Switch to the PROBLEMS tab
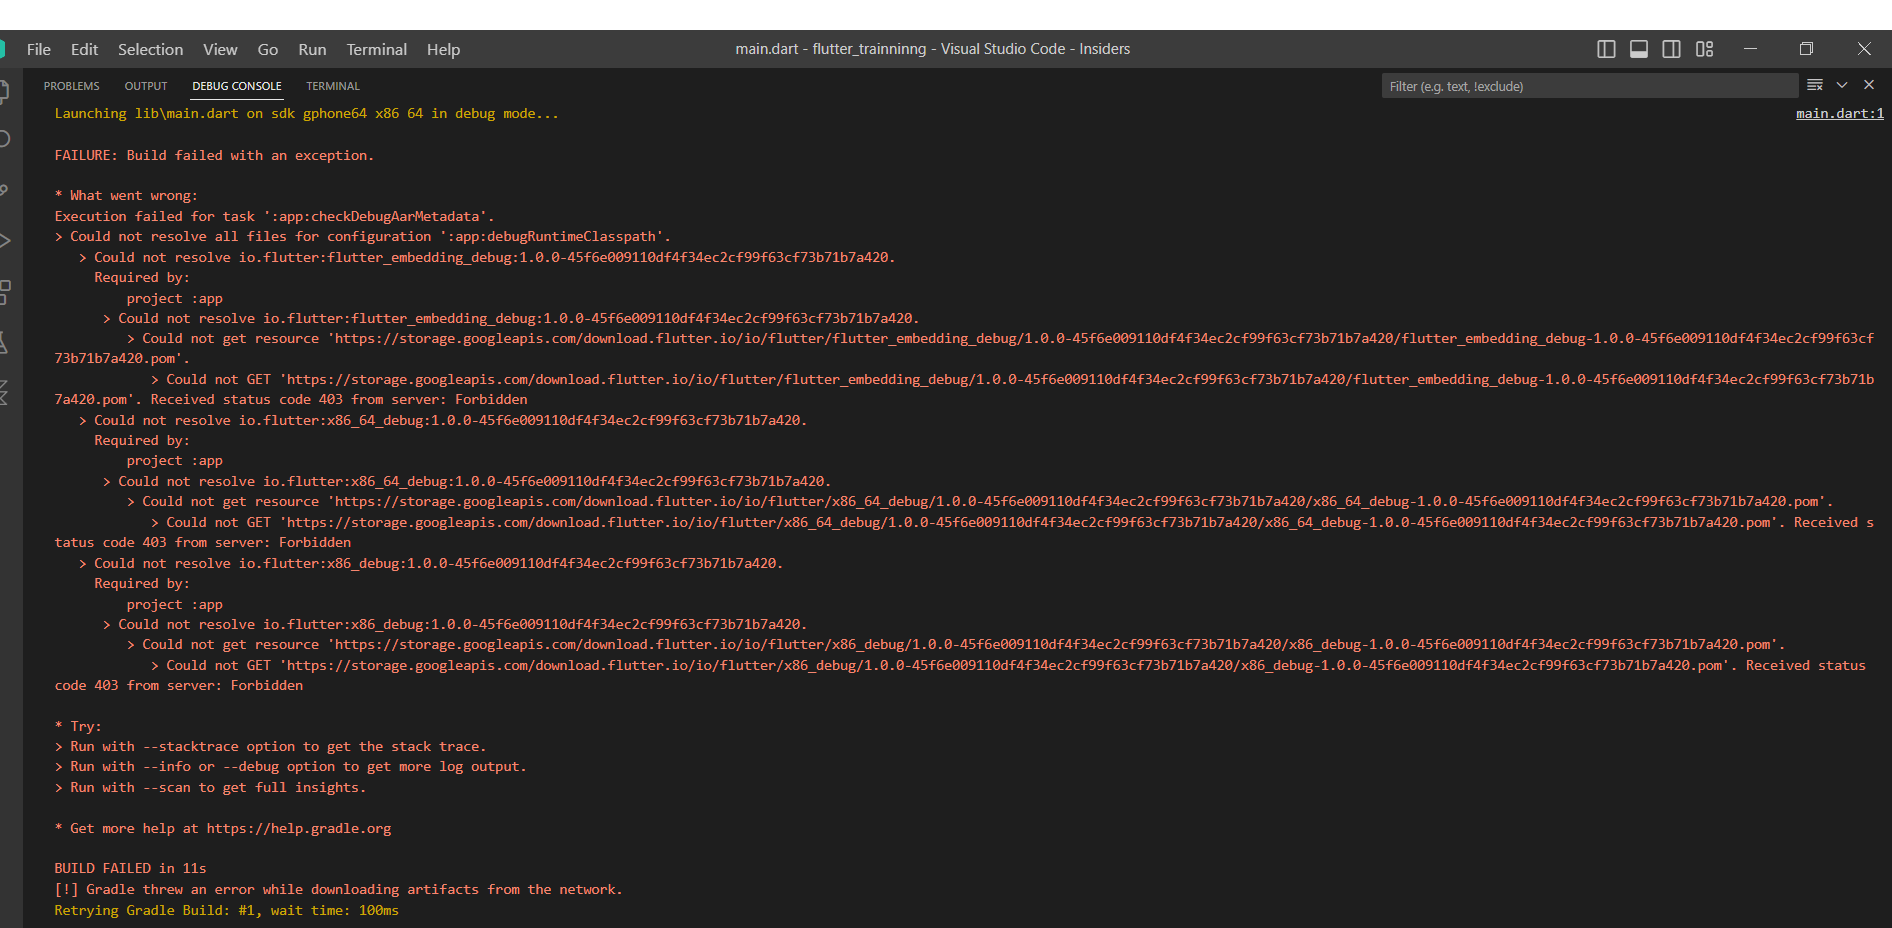Screen dimensions: 1892x928 point(71,87)
